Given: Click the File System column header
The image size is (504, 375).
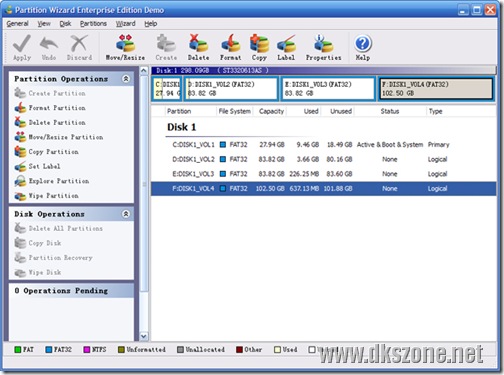Looking at the screenshot, I should click(x=235, y=111).
